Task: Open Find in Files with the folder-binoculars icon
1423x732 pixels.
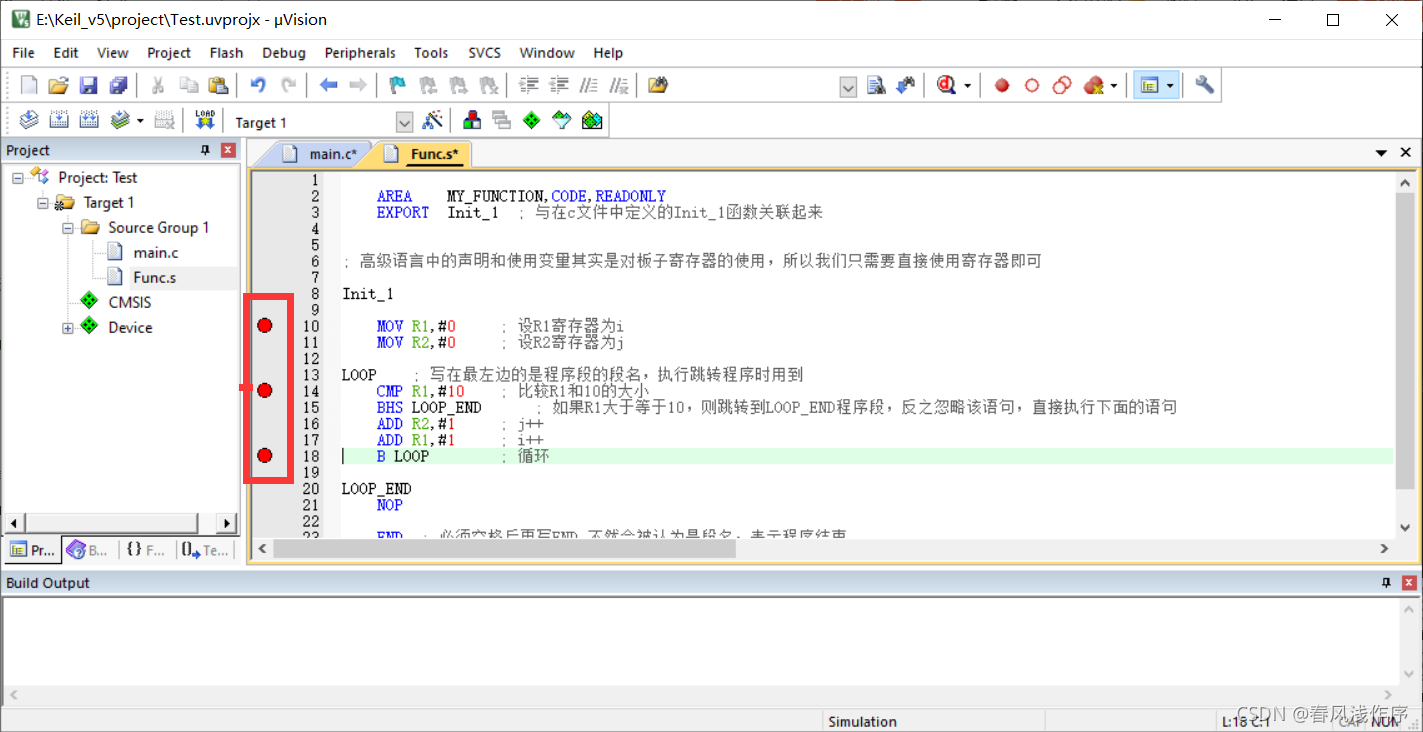Action: tap(657, 85)
